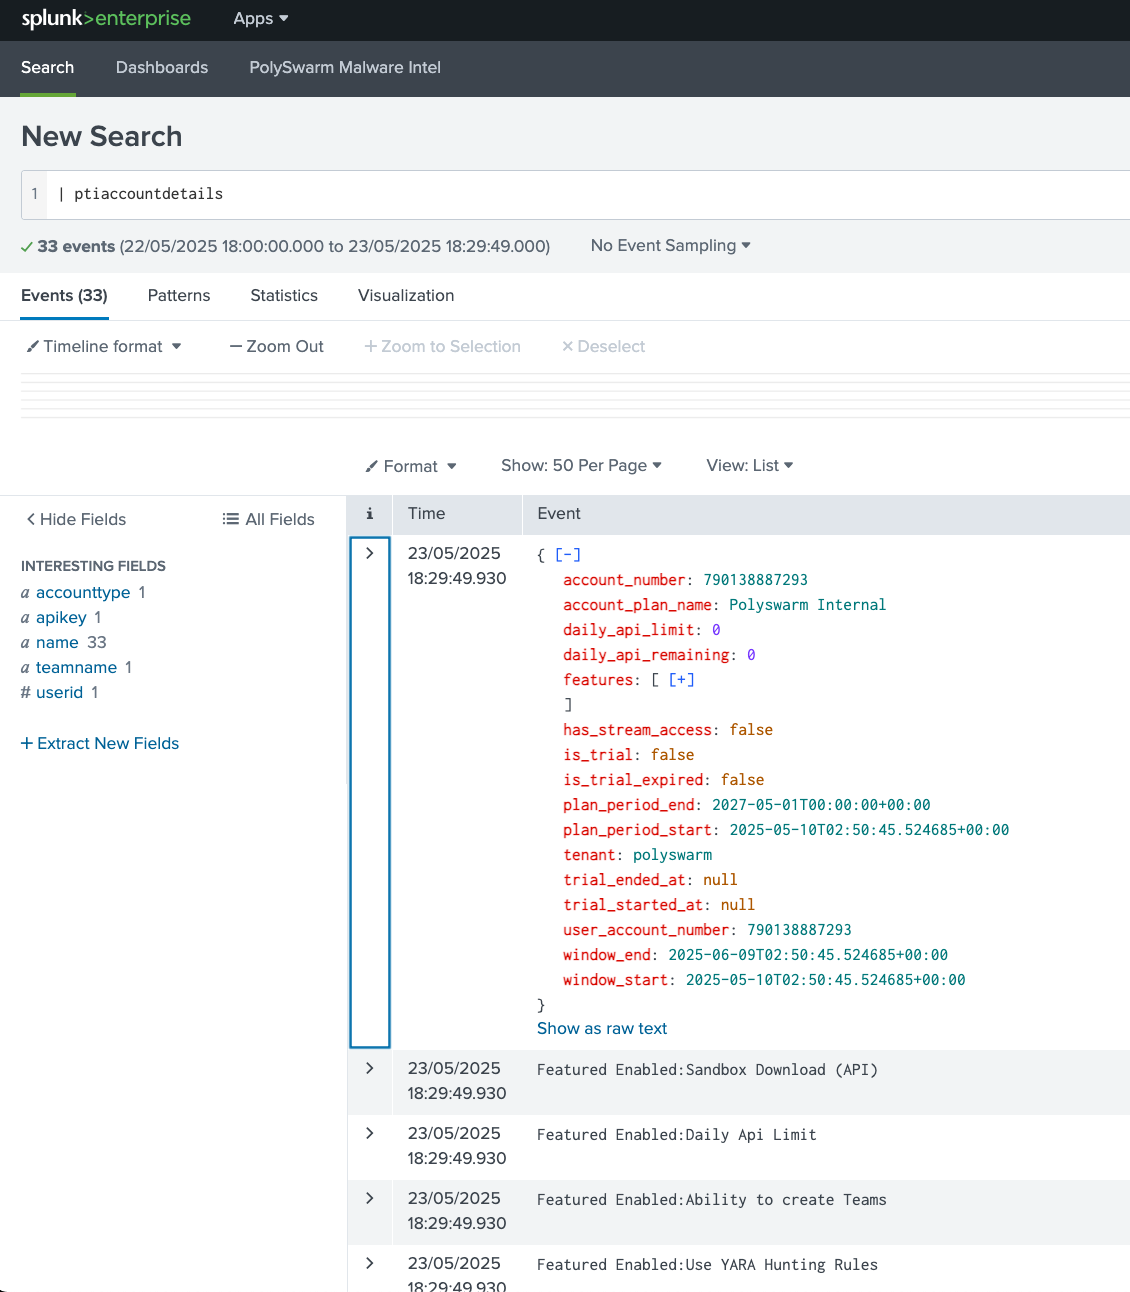The image size is (1130, 1292).
Task: Click the window_start timestamp value
Action: [x=826, y=980]
